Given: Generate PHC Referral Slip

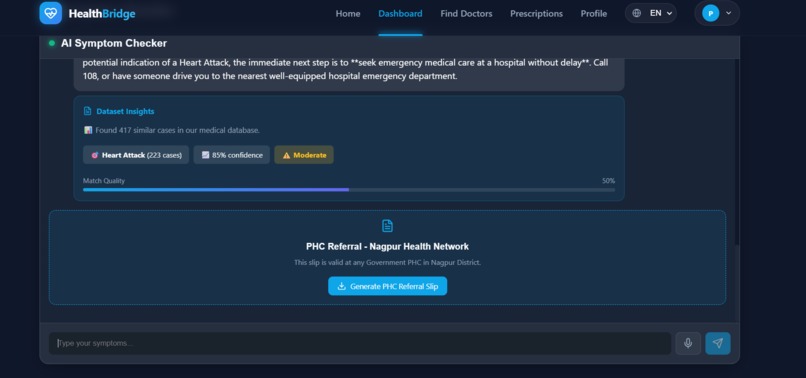Looking at the screenshot, I should 388,286.
